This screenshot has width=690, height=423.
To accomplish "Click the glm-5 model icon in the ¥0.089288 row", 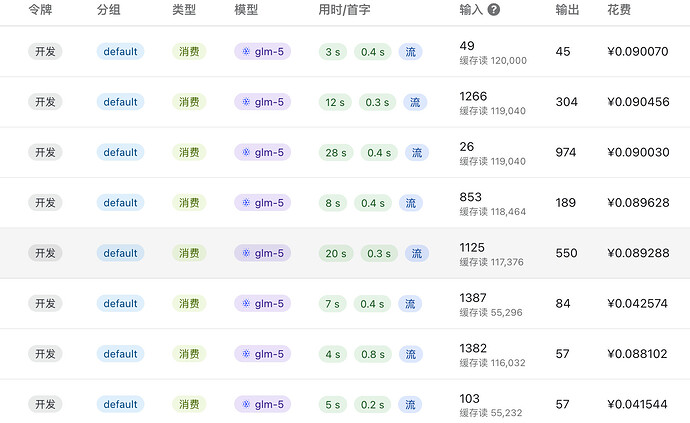I will [246, 253].
